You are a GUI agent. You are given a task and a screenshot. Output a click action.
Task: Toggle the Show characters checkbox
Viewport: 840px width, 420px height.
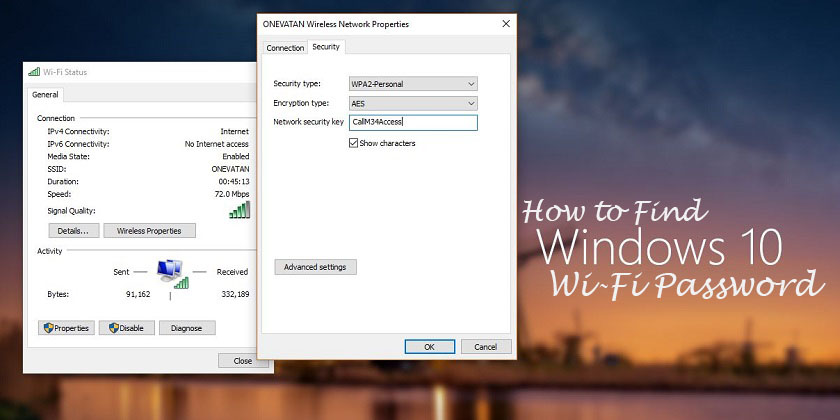pos(354,143)
